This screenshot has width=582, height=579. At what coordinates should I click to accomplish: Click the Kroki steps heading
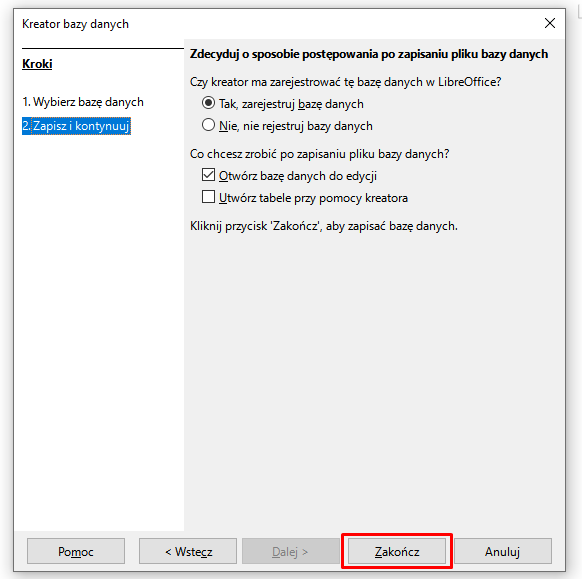pos(37,64)
